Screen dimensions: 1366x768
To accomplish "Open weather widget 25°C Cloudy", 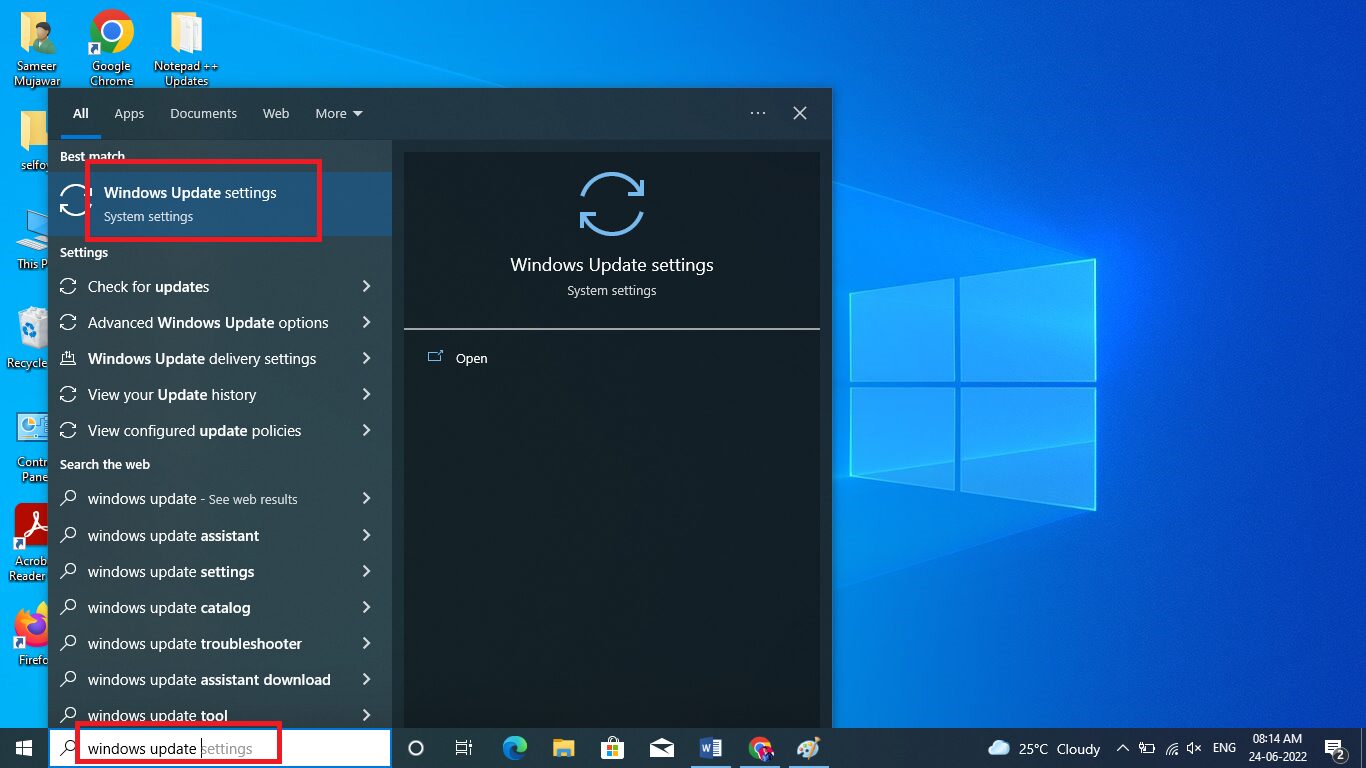I will point(1044,748).
